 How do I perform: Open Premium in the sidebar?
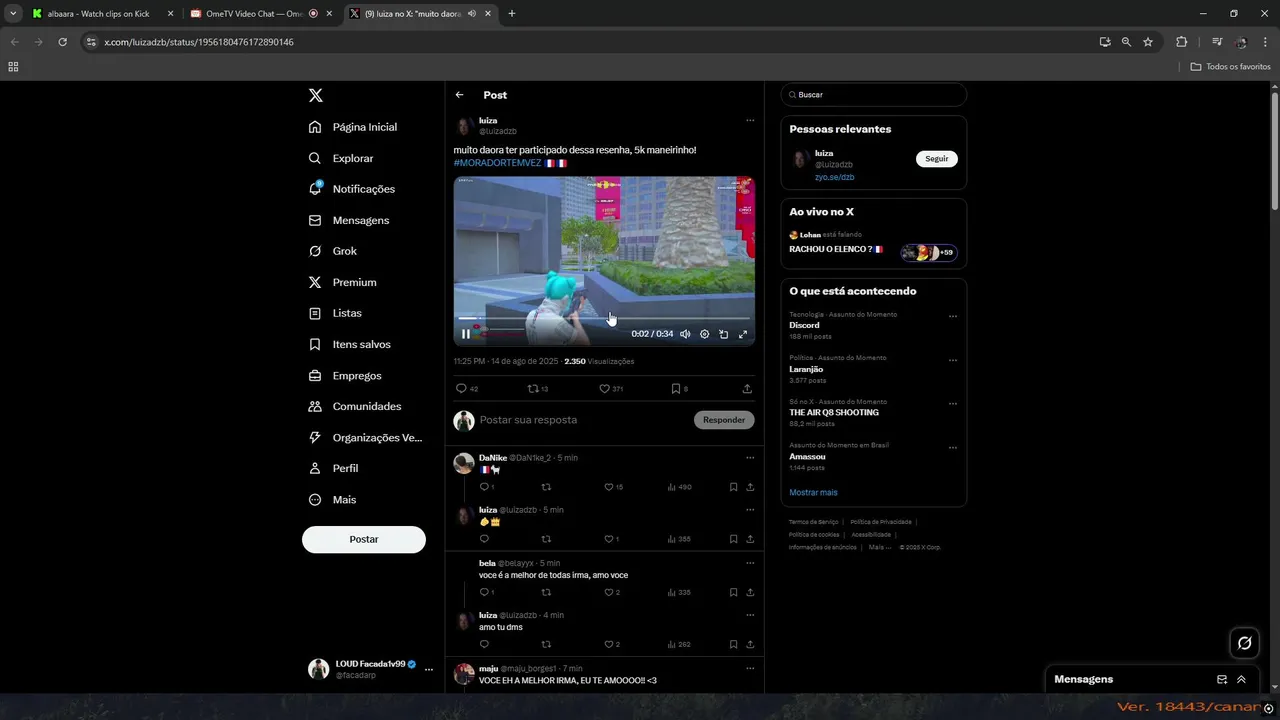(343, 282)
